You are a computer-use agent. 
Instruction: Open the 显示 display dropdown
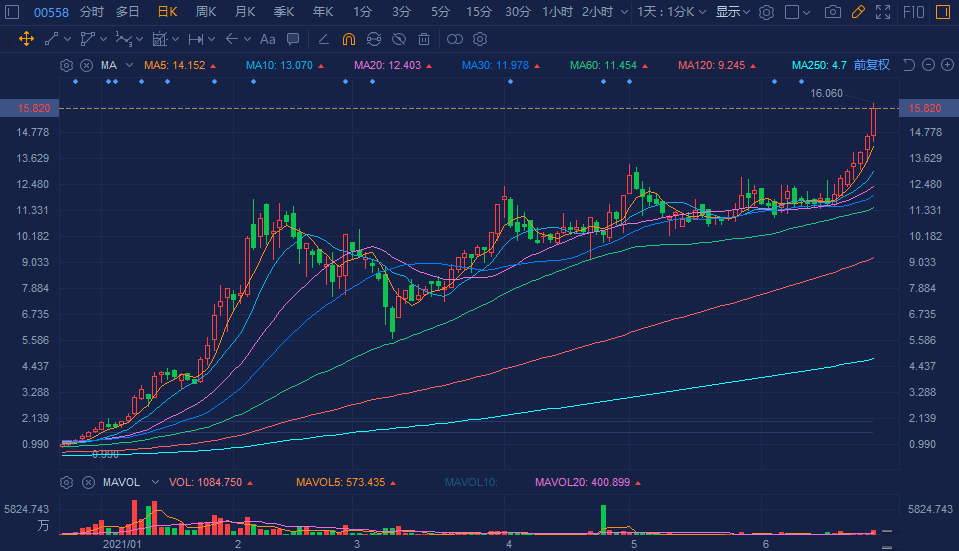click(733, 12)
